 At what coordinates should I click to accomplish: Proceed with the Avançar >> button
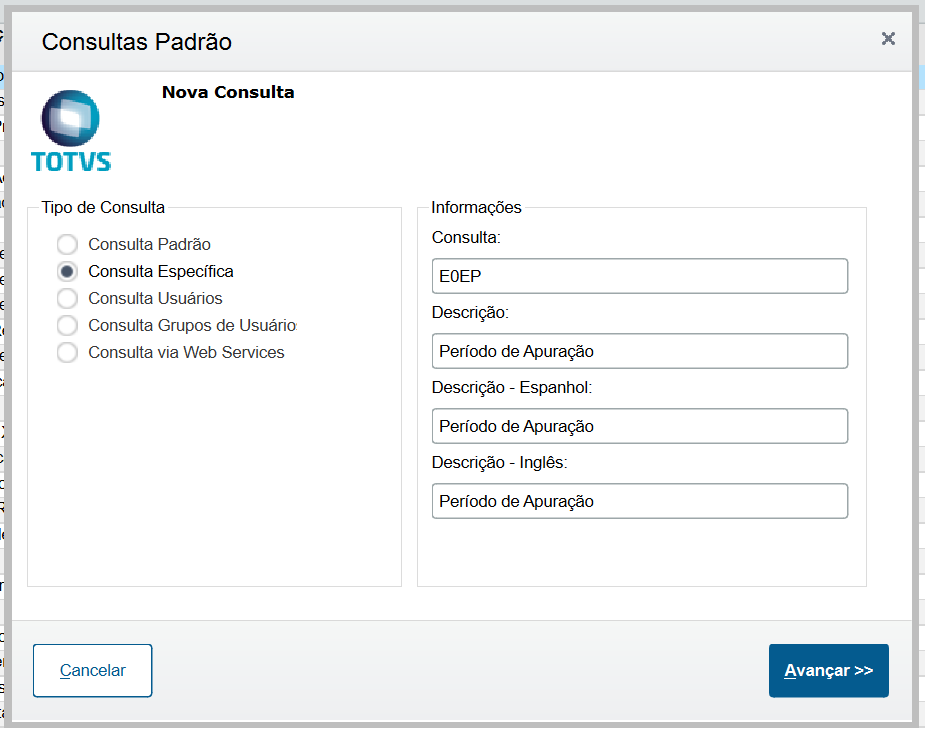point(828,670)
